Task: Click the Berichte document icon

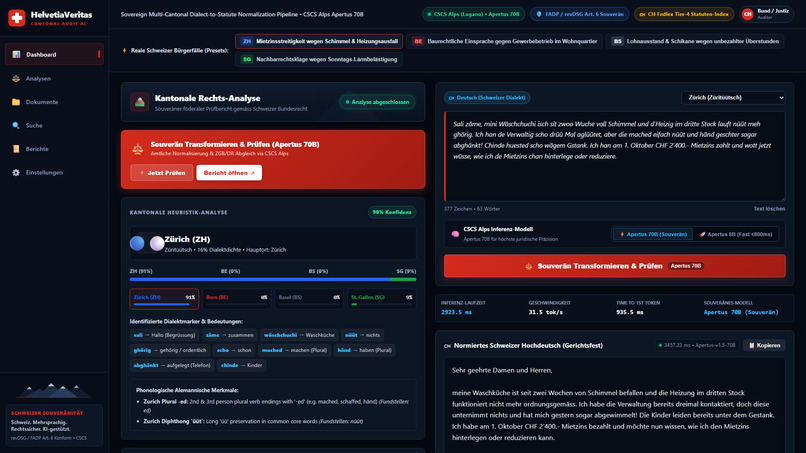Action: (x=16, y=149)
